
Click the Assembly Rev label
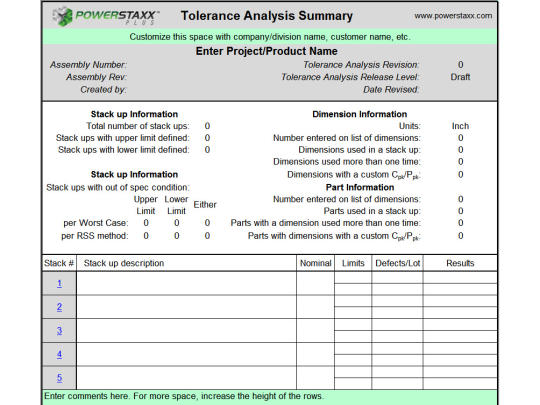tap(96, 77)
